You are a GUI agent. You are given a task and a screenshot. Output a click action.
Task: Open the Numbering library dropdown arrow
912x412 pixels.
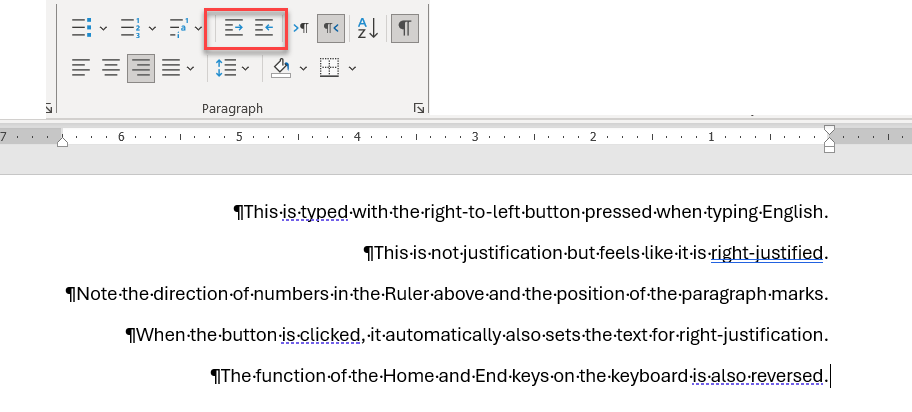(x=152, y=27)
